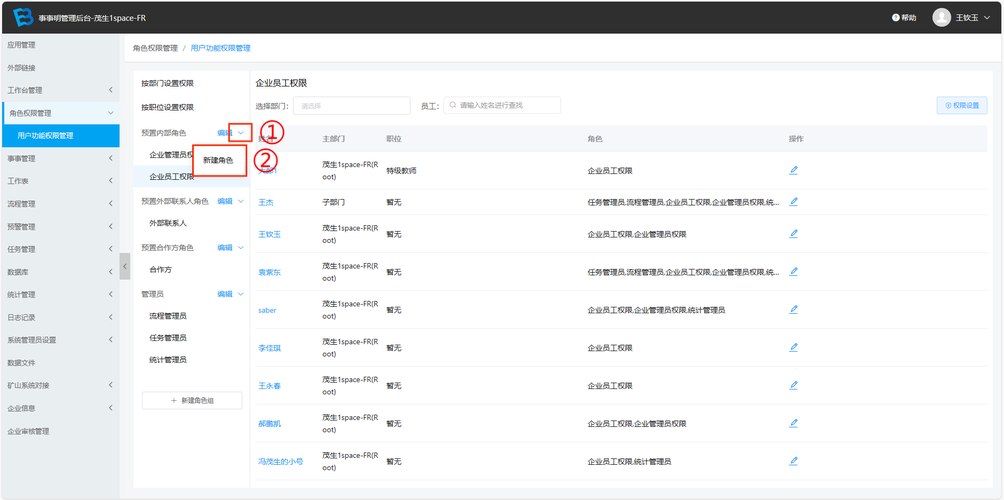Open employee link 王永春
The image size is (1004, 500).
pos(270,385)
